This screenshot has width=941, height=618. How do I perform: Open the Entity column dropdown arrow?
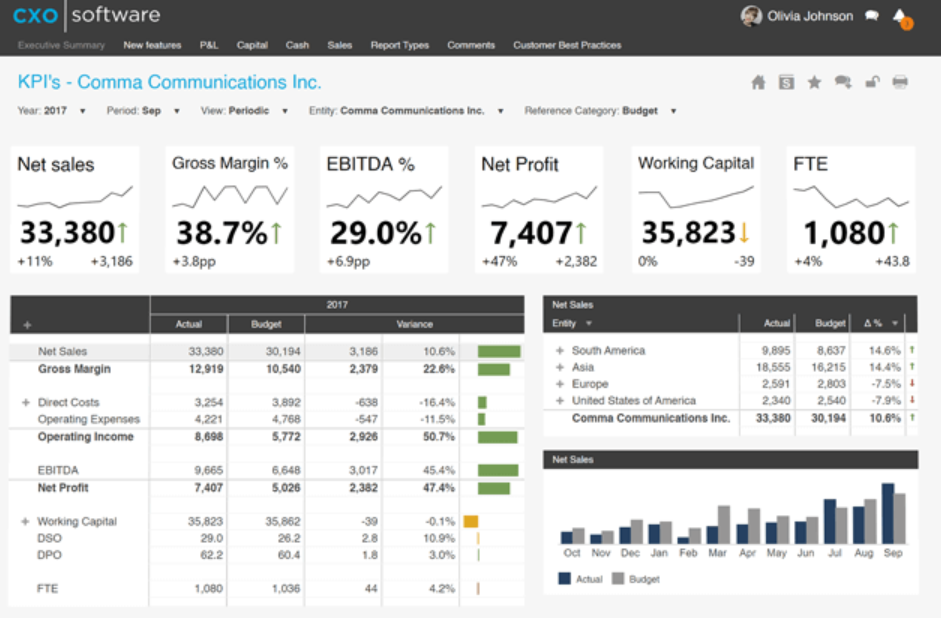[589, 323]
